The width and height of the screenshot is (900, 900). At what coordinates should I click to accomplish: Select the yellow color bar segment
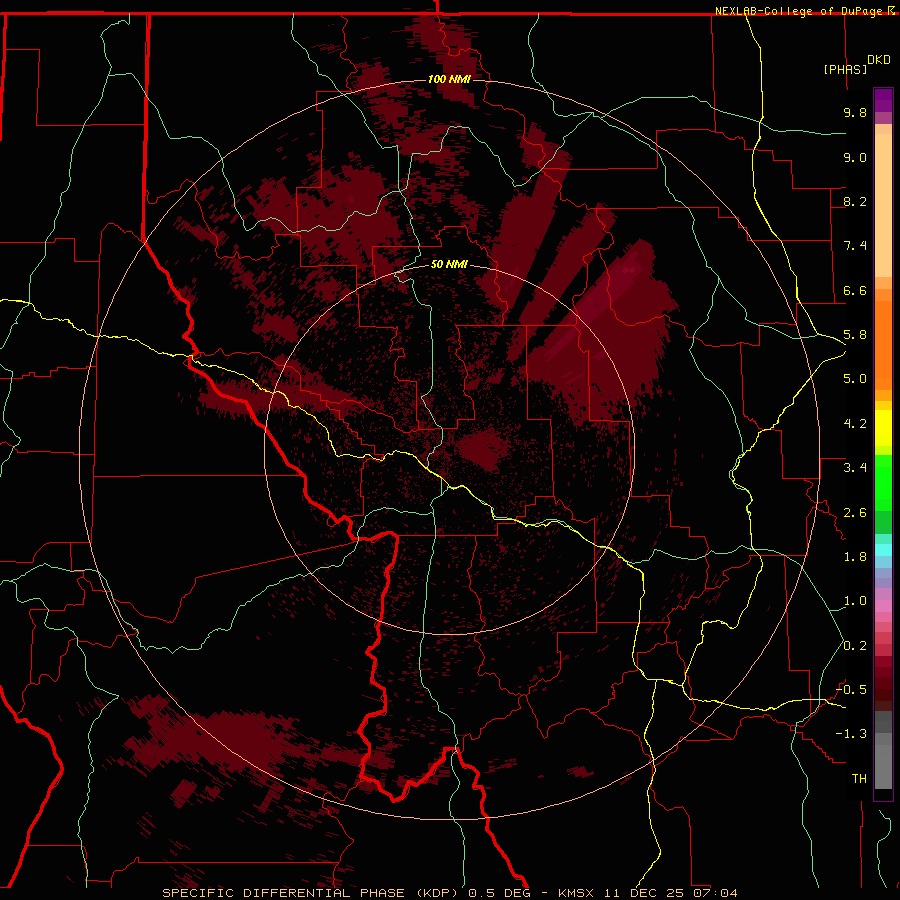click(883, 428)
